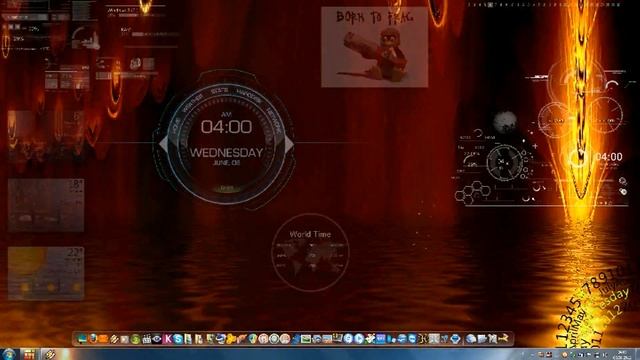Click the JUNE date under Wednesday
The height and width of the screenshot is (360, 640).
click(226, 163)
